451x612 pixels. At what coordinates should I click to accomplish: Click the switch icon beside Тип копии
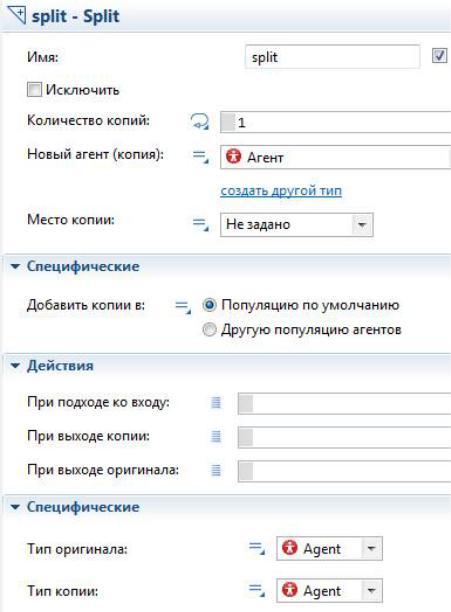click(257, 591)
